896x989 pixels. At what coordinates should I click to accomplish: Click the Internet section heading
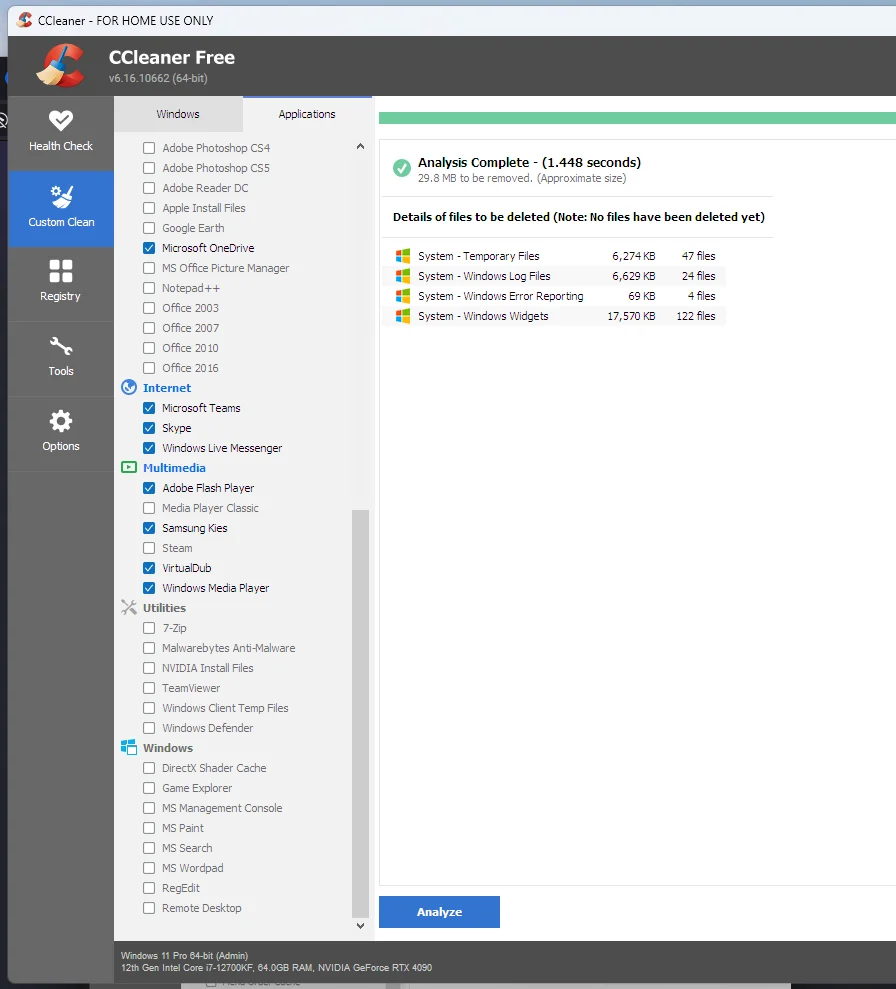tap(166, 388)
